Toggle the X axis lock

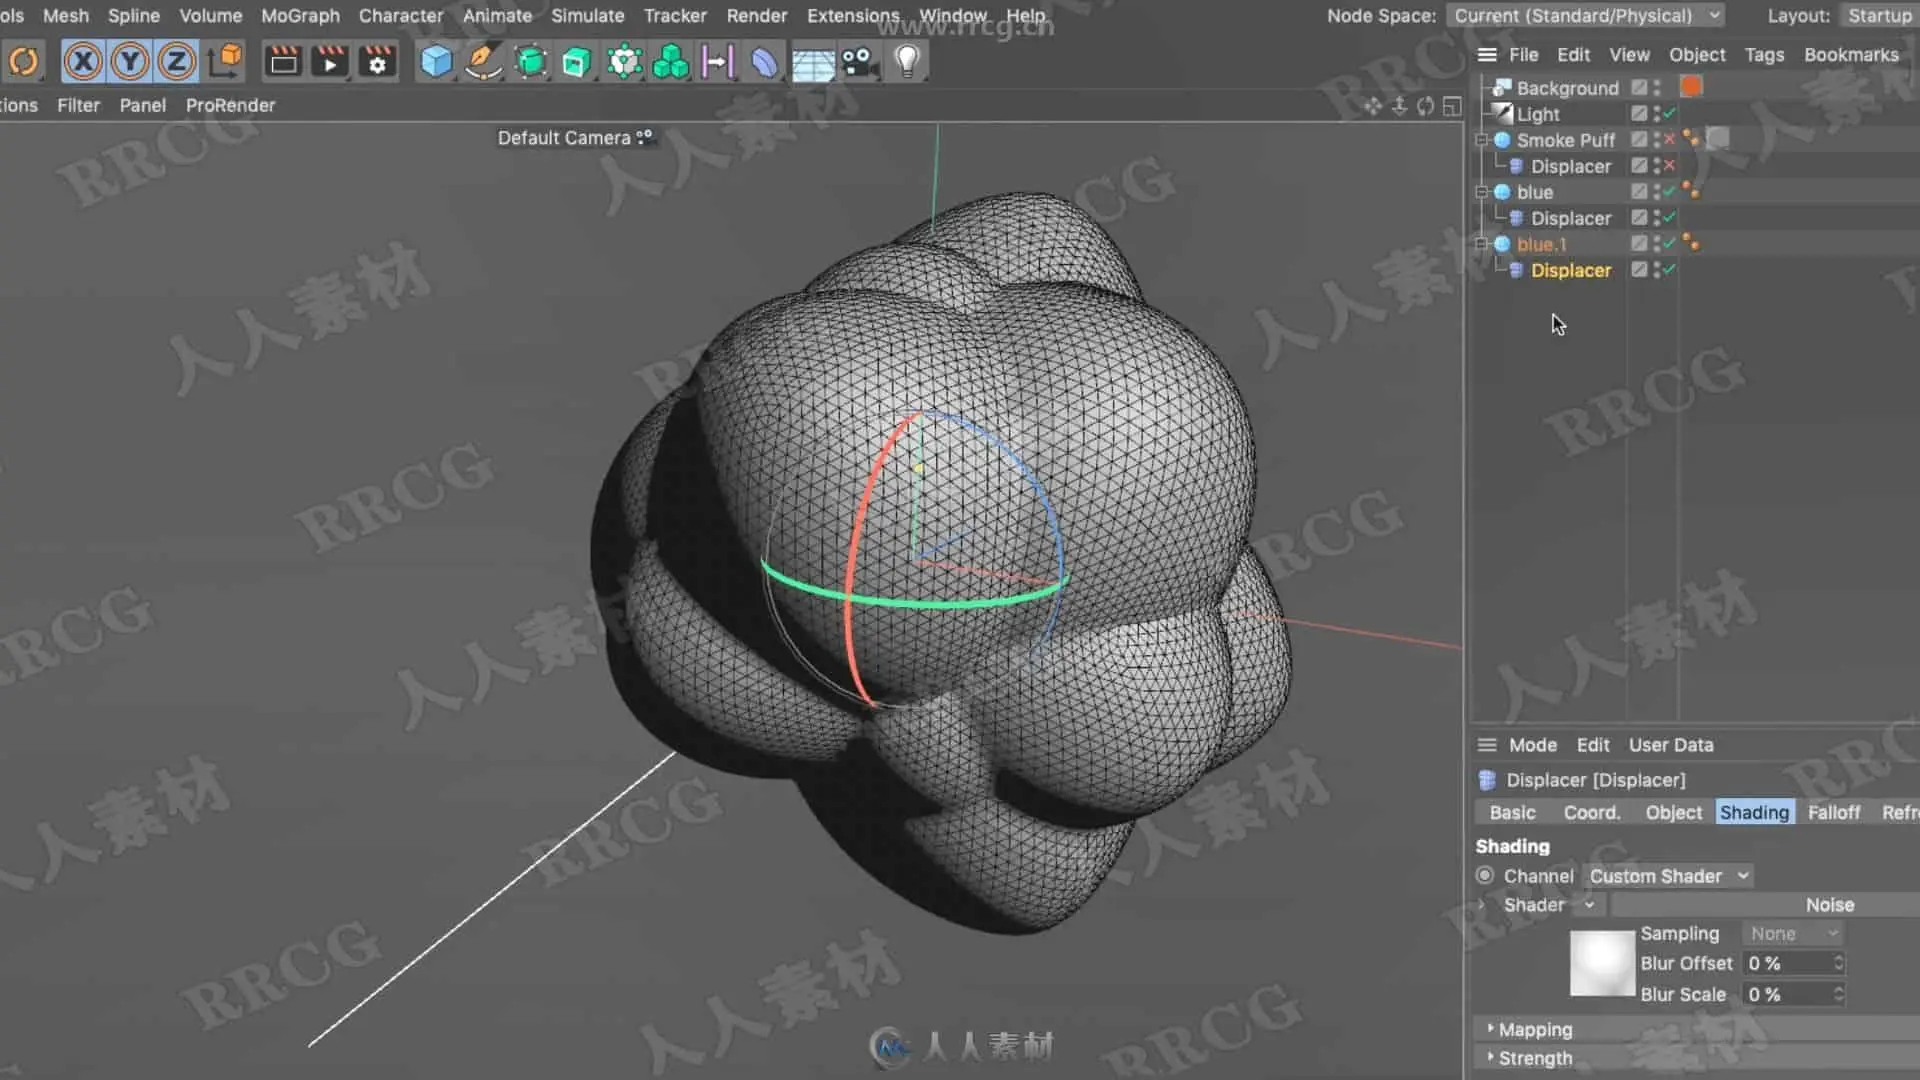(83, 62)
